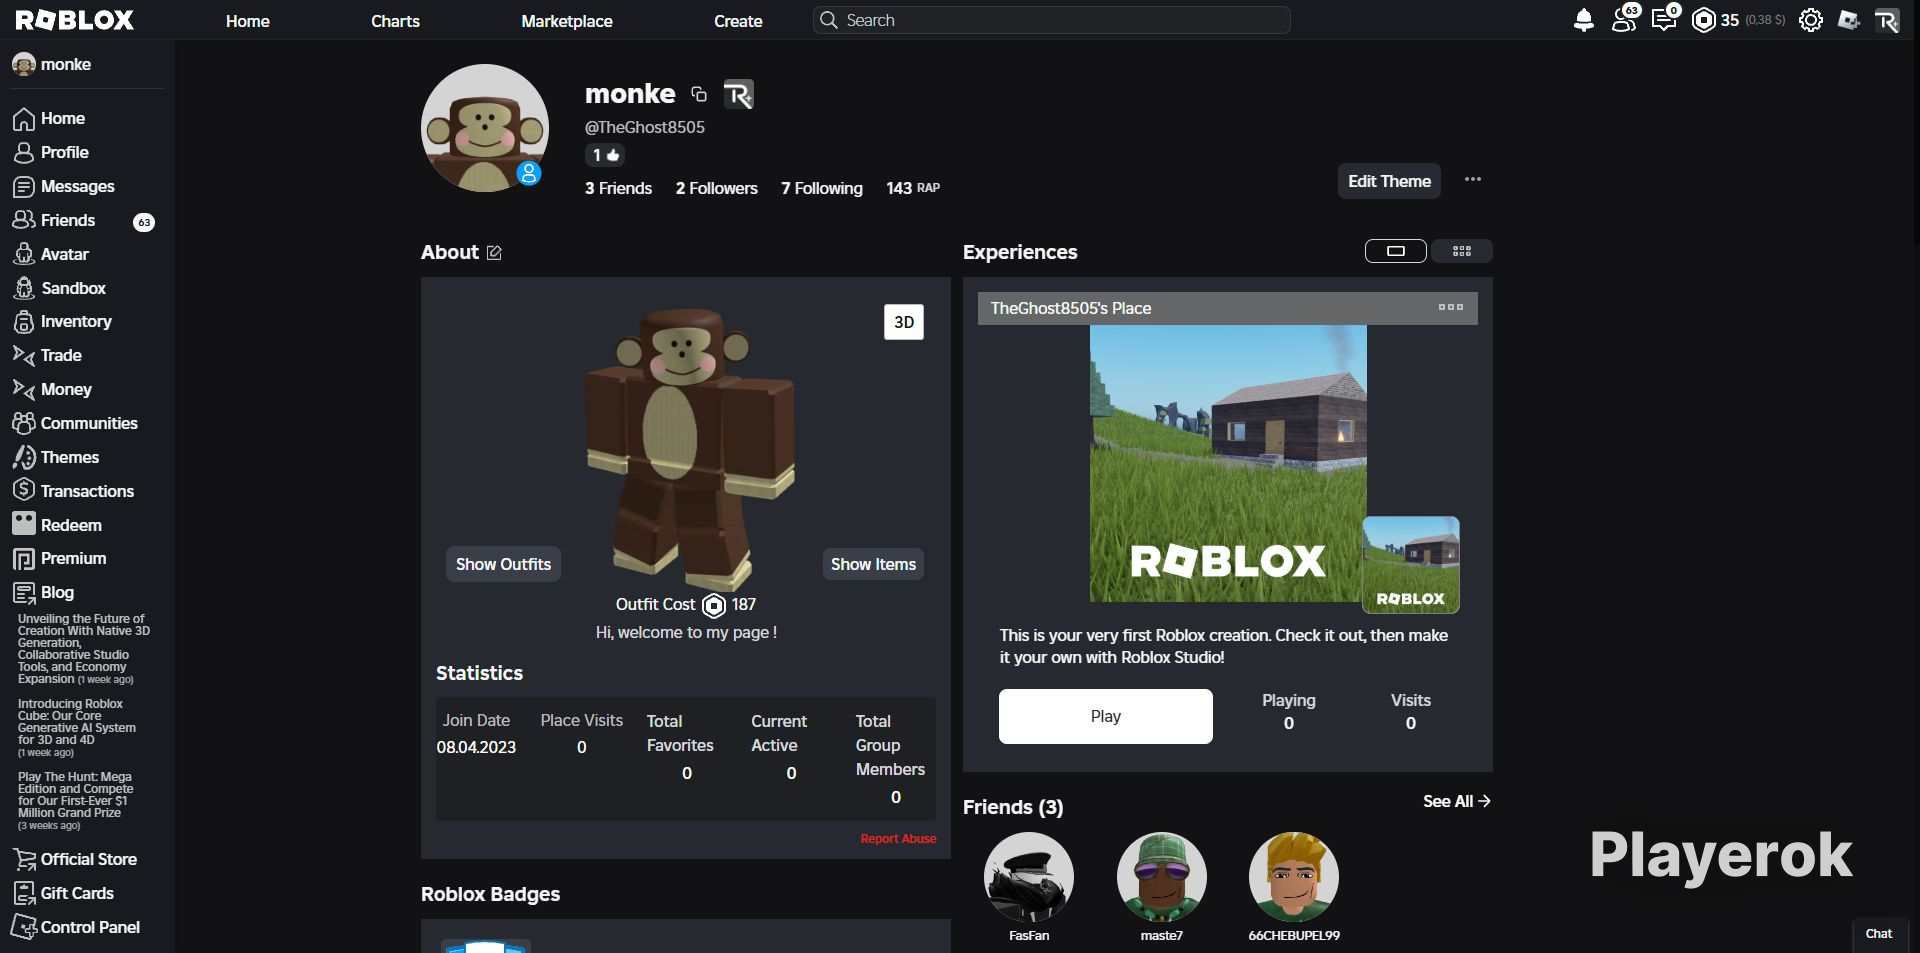Click the 143 RAP value

click(x=913, y=188)
